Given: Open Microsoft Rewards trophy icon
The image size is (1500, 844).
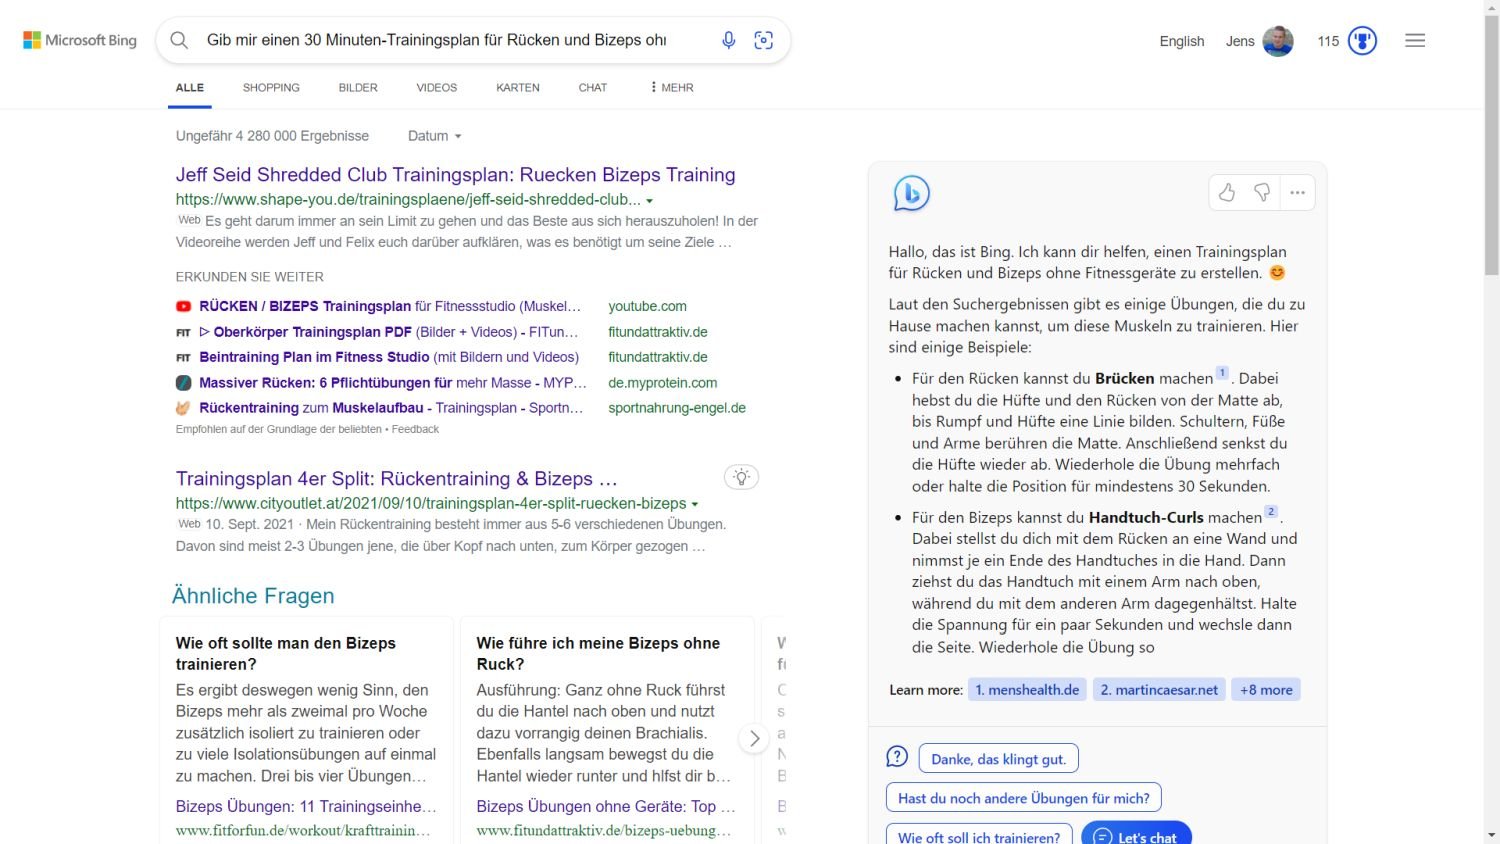Looking at the screenshot, I should 1362,41.
